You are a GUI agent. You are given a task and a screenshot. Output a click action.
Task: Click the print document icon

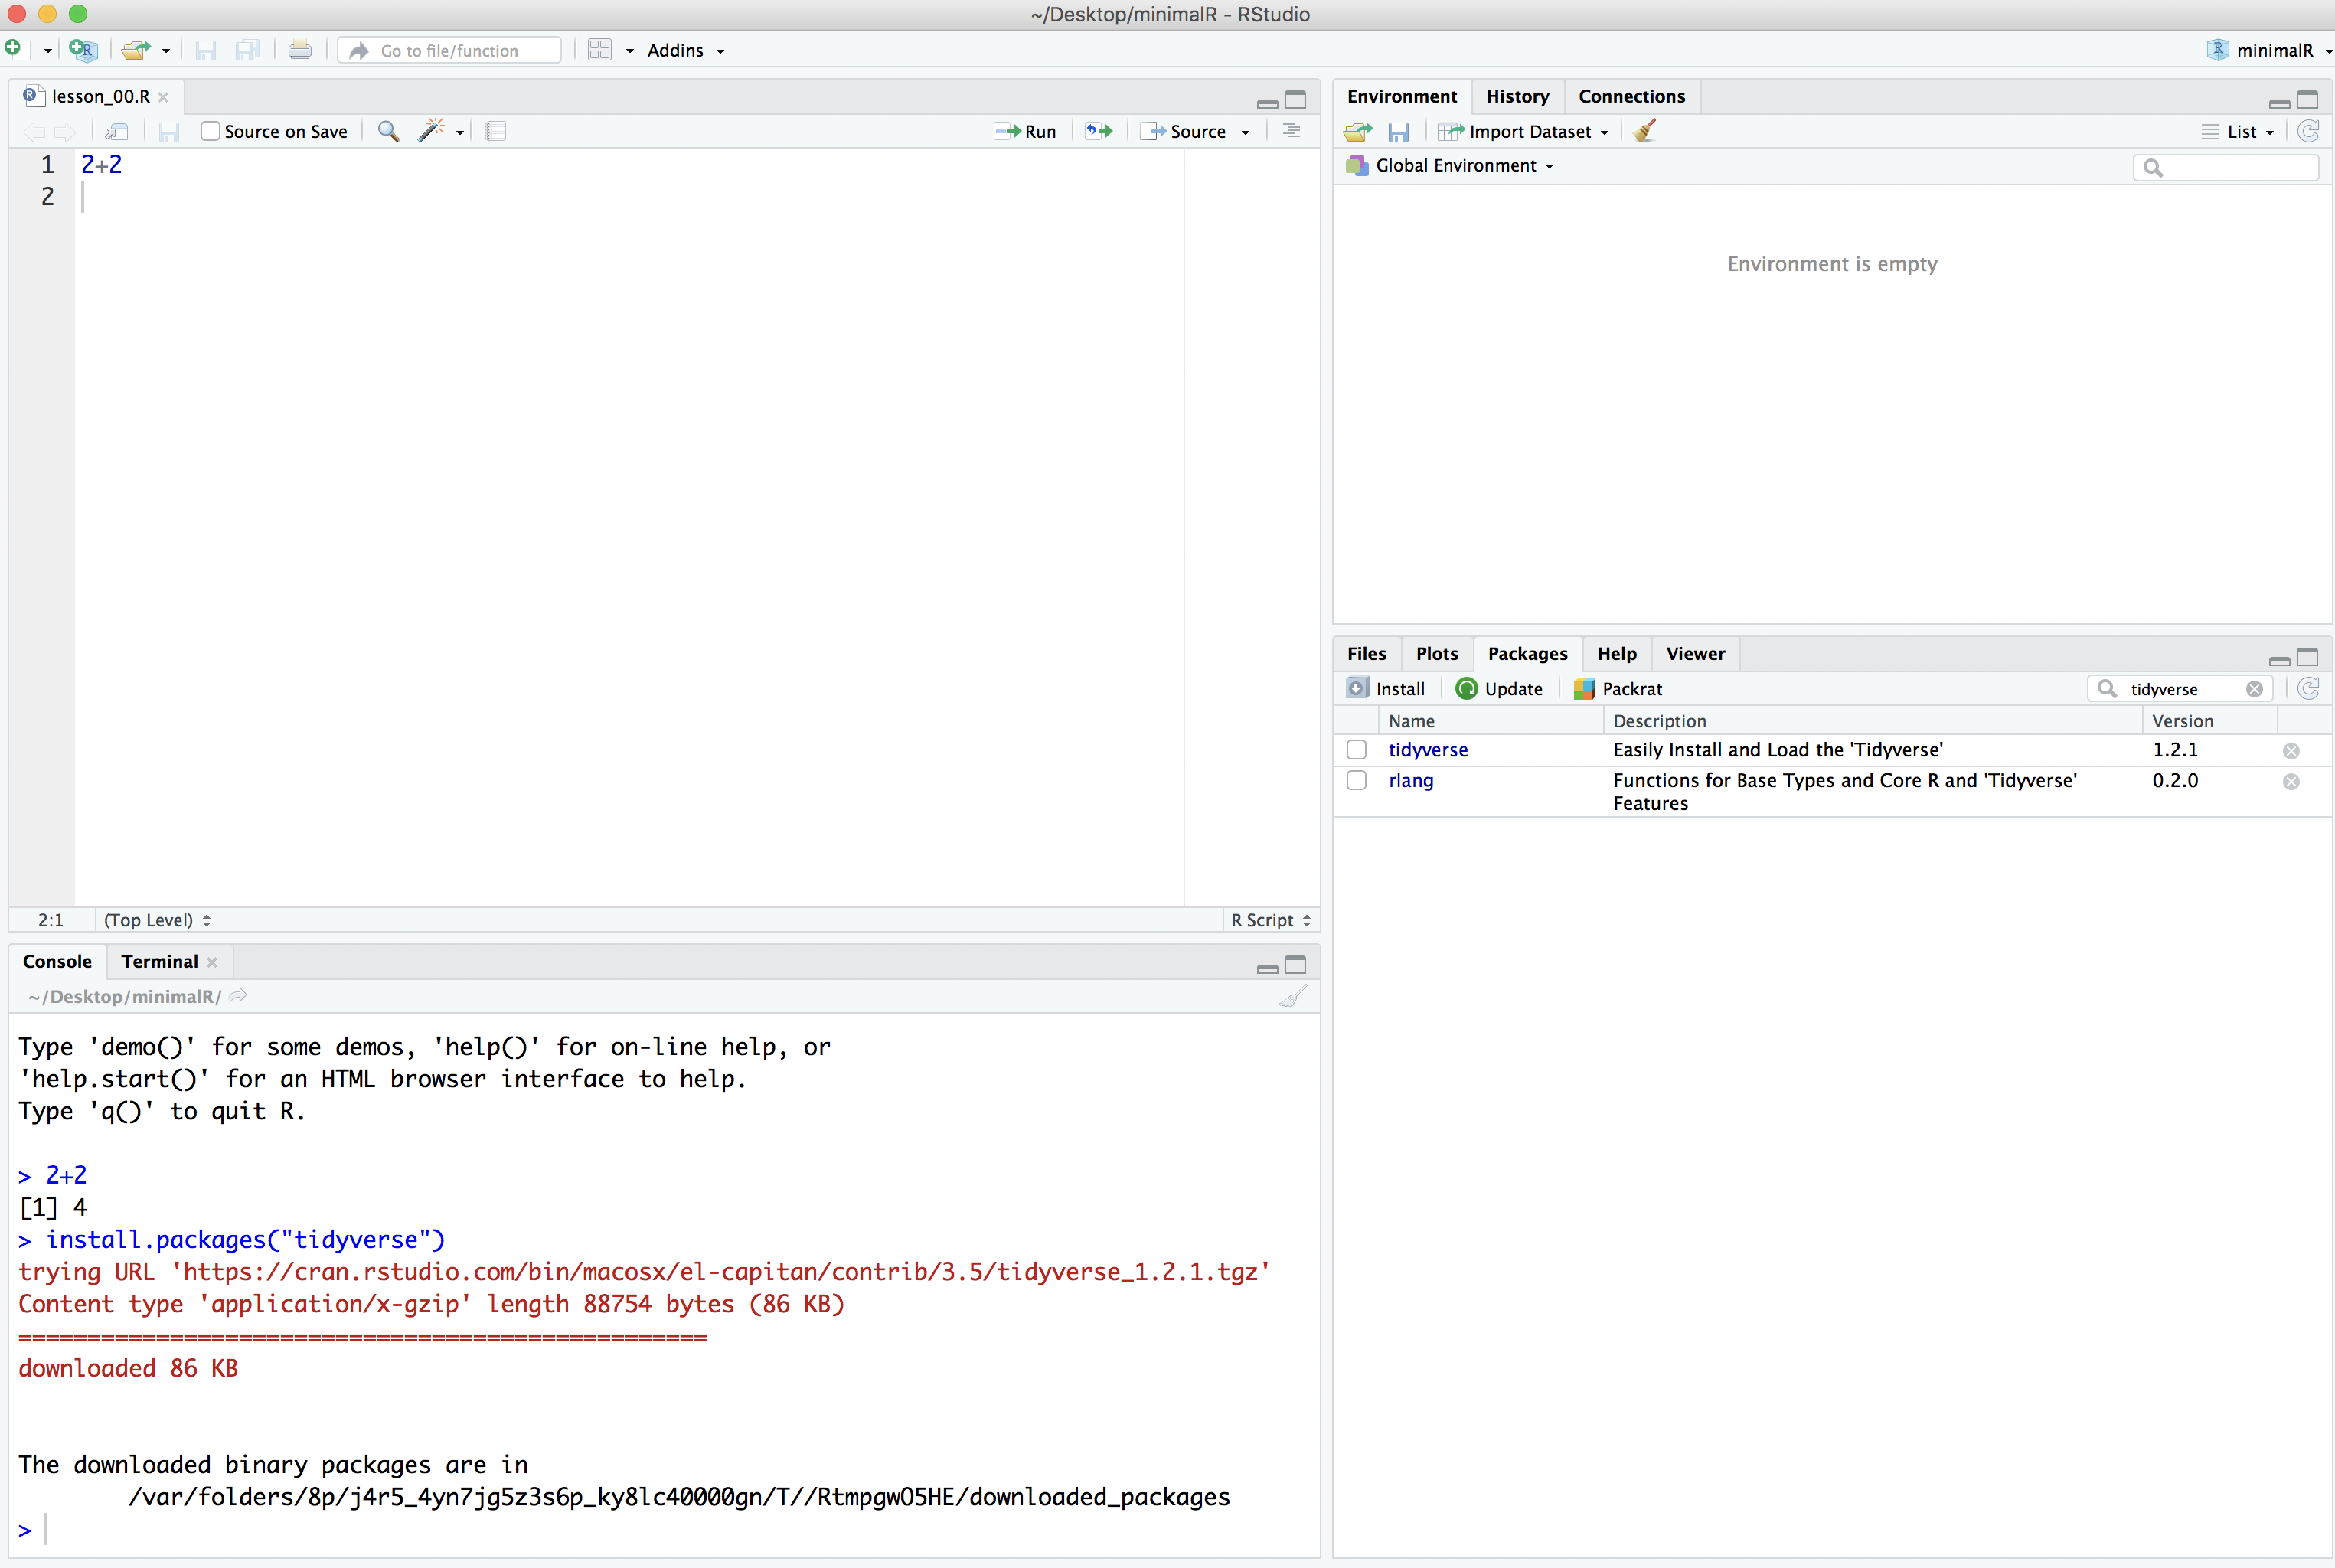pyautogui.click(x=299, y=50)
